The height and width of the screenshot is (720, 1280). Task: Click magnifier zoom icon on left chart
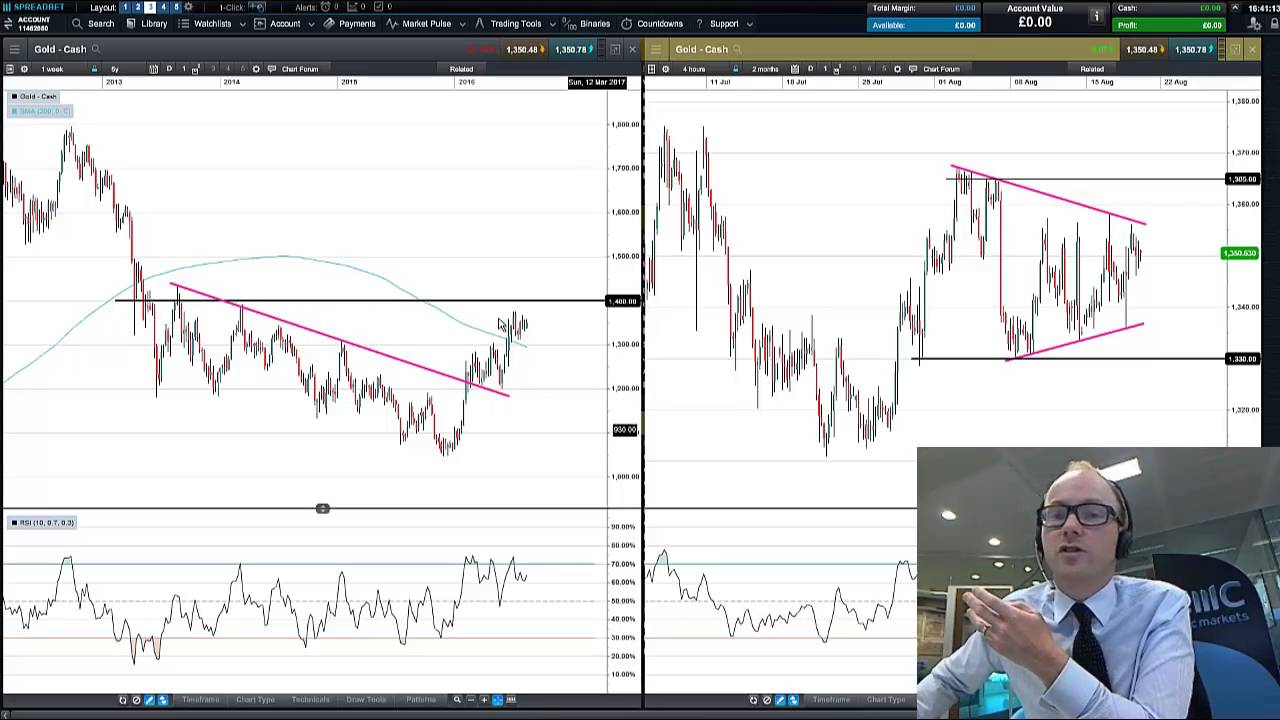point(457,700)
